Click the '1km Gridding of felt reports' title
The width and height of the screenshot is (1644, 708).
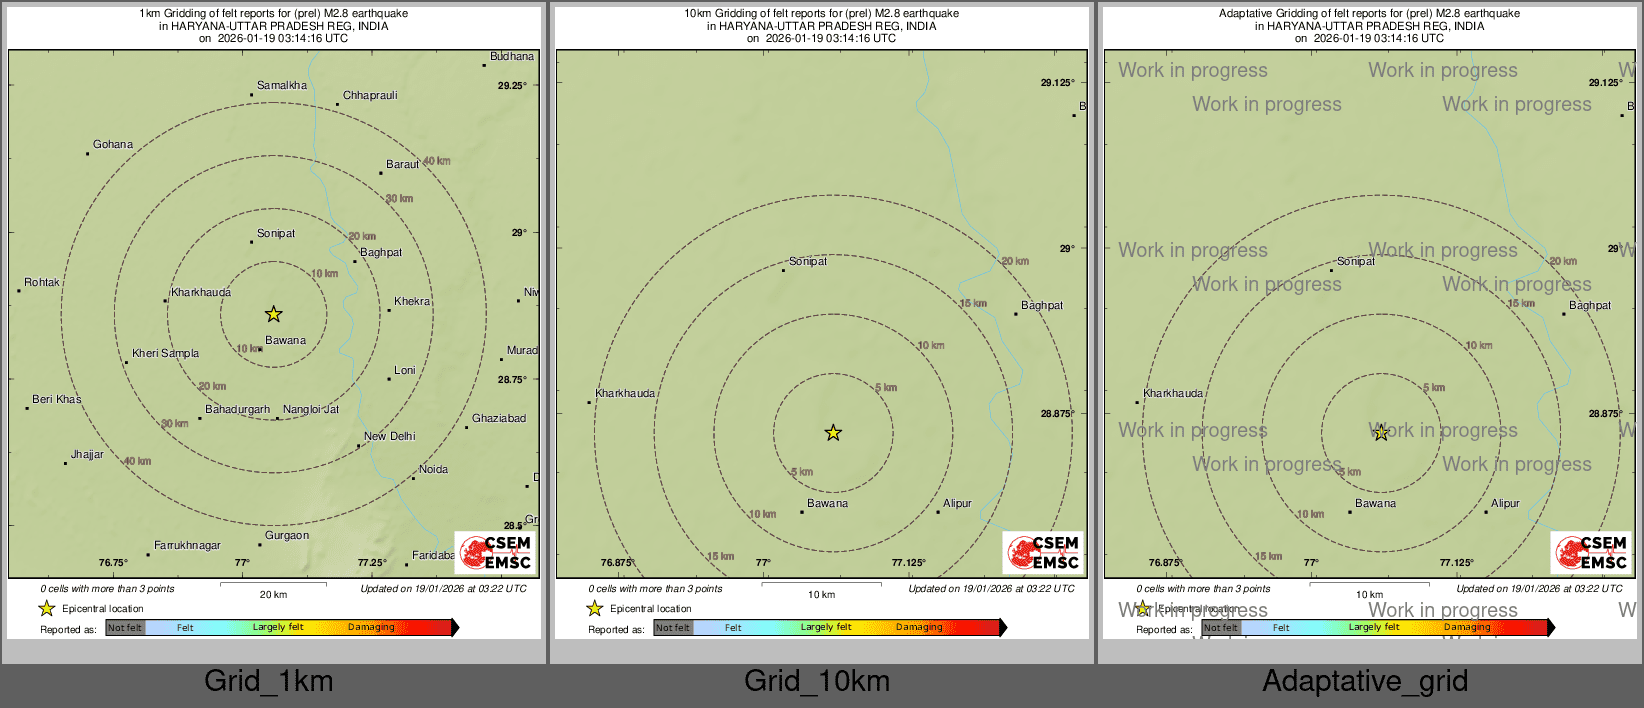tap(273, 14)
